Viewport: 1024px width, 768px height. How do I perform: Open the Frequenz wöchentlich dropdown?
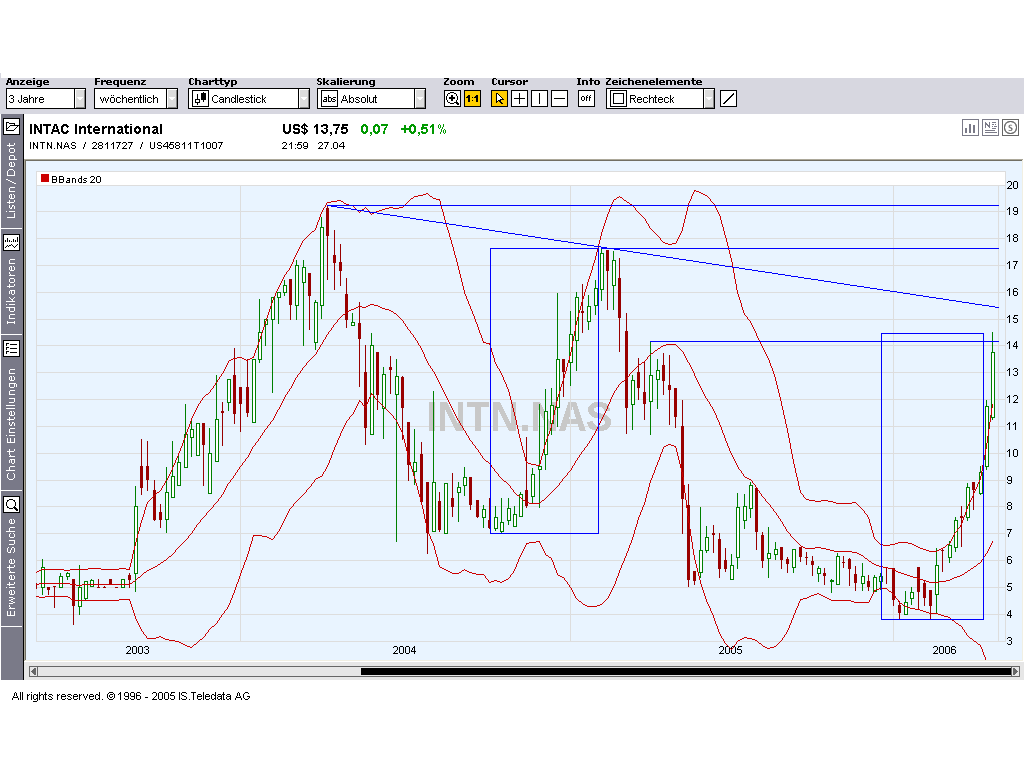pos(135,99)
